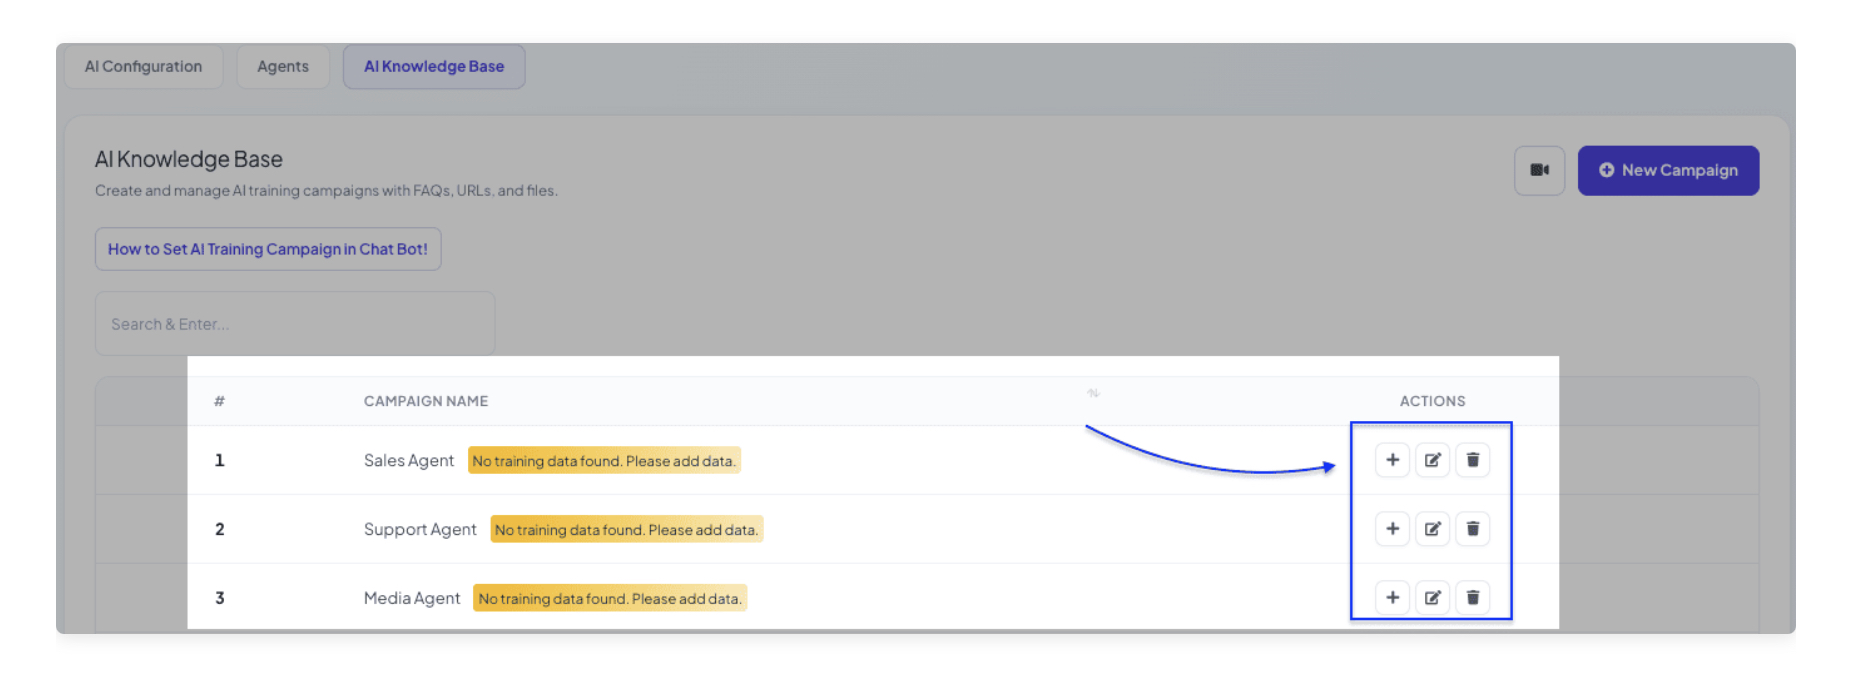Viewport: 1851px width, 682px height.
Task: Add training data to Support Agent
Action: tap(1392, 529)
